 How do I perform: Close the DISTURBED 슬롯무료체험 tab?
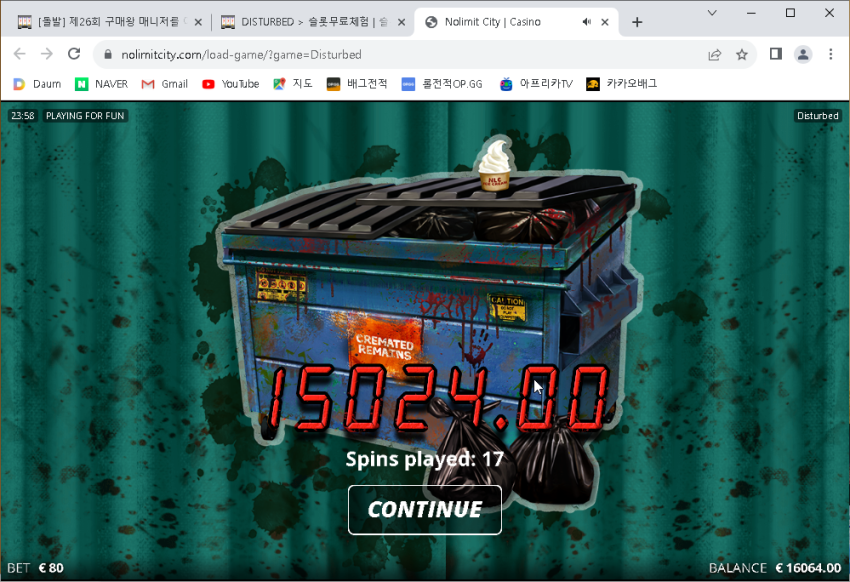[x=401, y=22]
